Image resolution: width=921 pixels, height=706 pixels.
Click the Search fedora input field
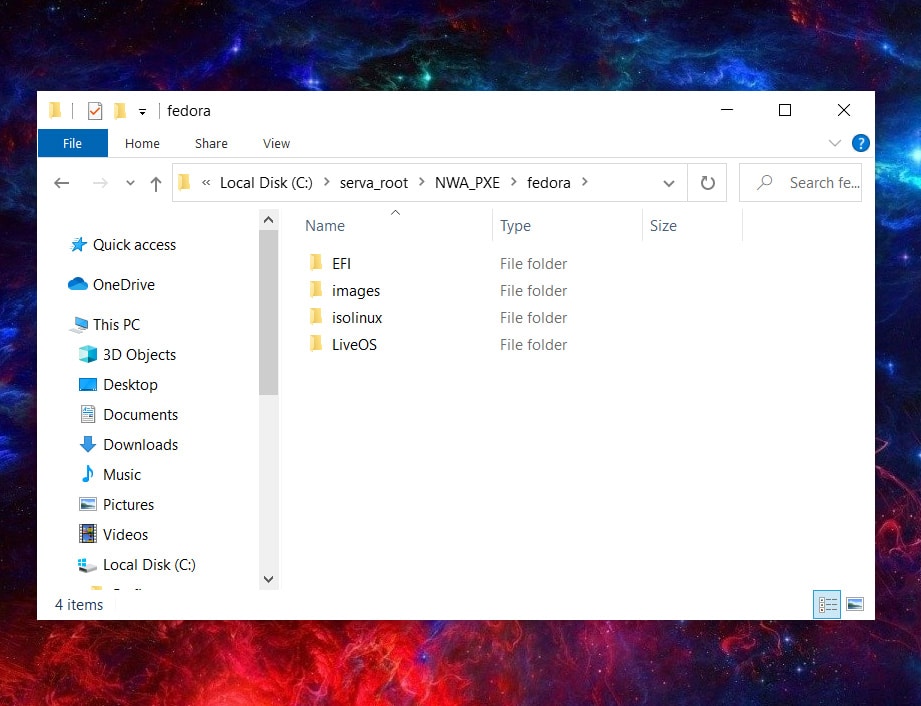point(801,183)
